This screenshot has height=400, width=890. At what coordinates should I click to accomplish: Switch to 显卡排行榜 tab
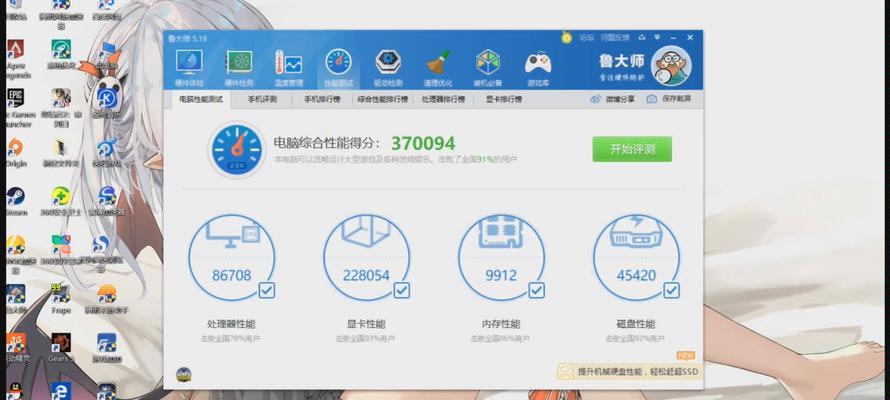[x=504, y=99]
